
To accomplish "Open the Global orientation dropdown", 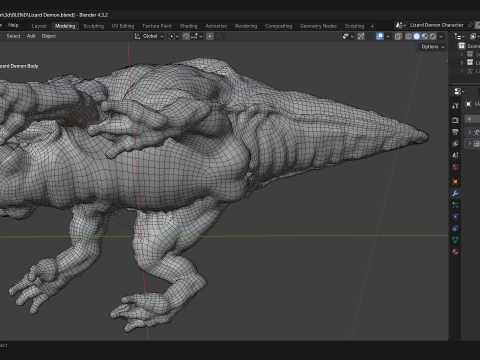I will pos(149,36).
